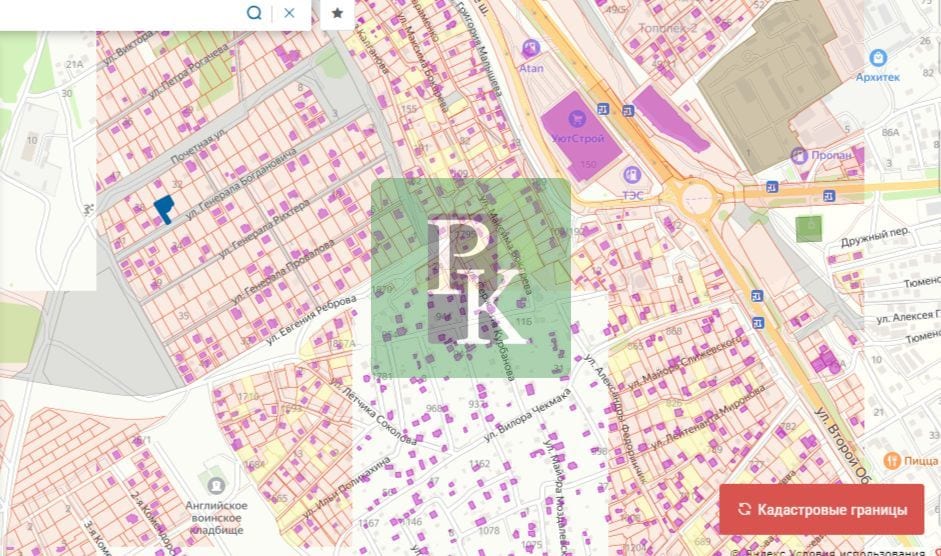Click the ул. Петра Рогачева label

(190, 71)
